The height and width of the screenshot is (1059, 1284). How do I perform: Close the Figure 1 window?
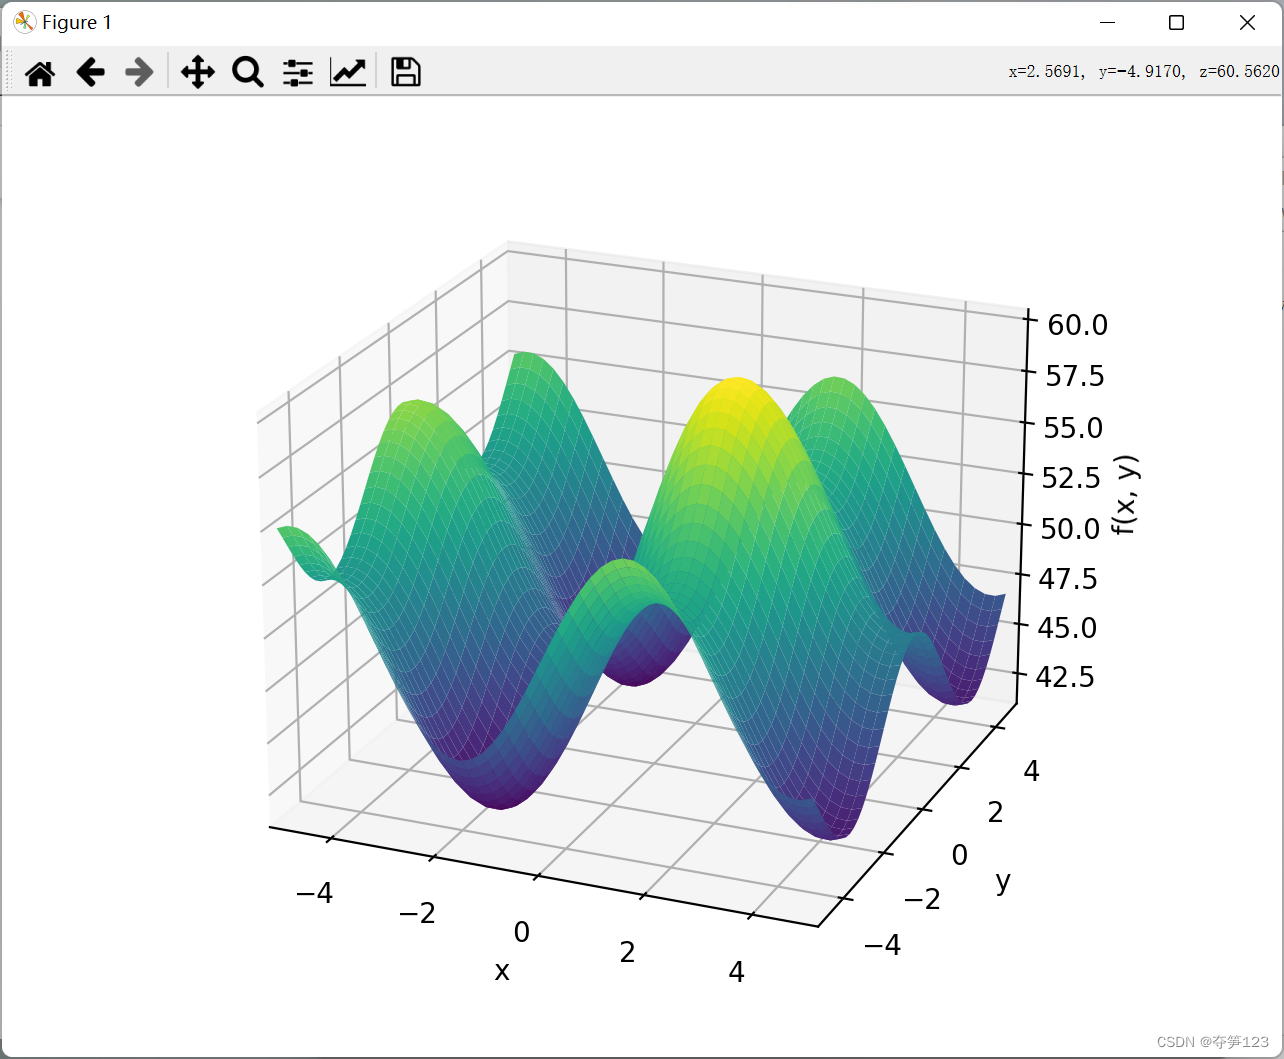[1247, 23]
